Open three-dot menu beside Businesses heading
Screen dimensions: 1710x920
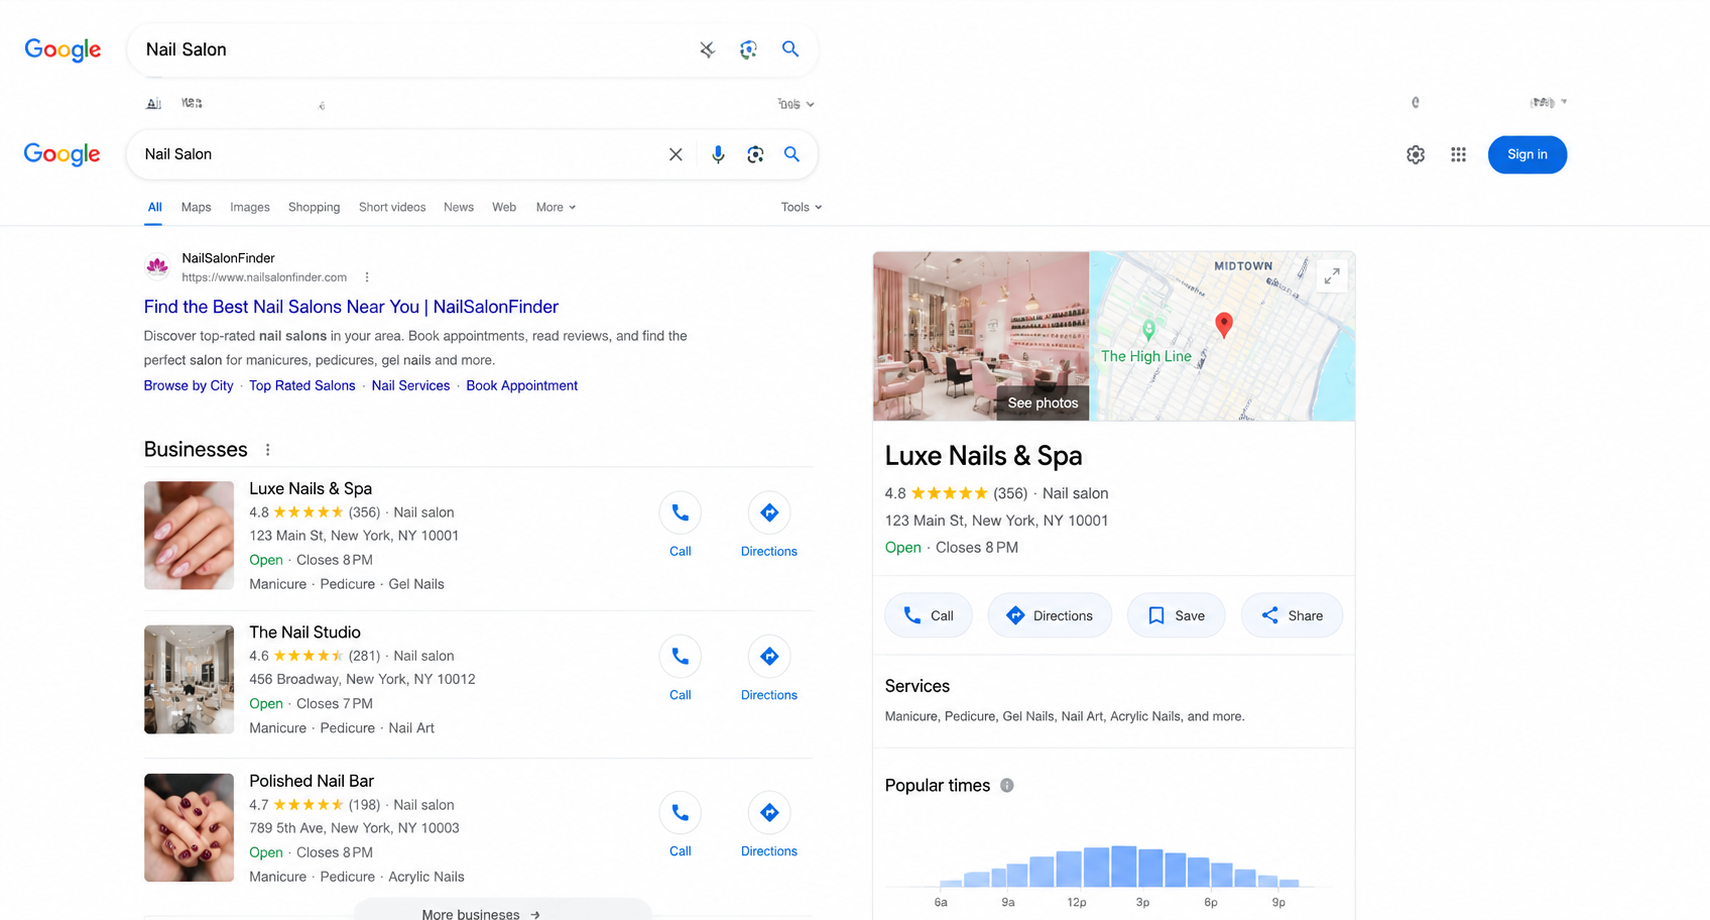pyautogui.click(x=267, y=450)
